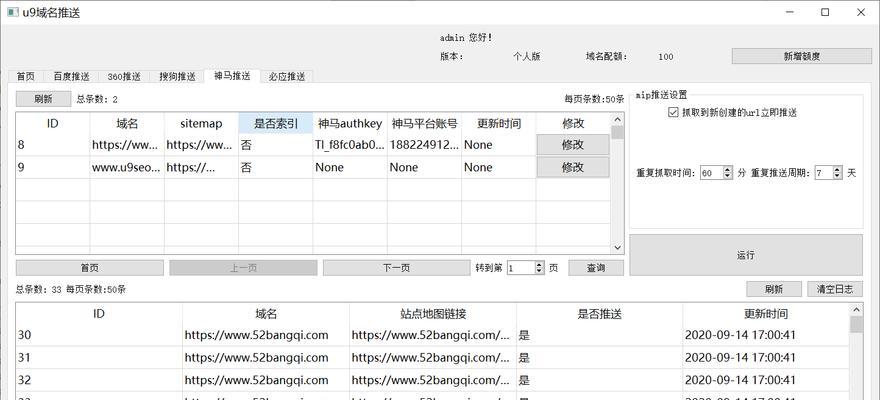
Task: Open the 首页 tab
Action: click(26, 76)
